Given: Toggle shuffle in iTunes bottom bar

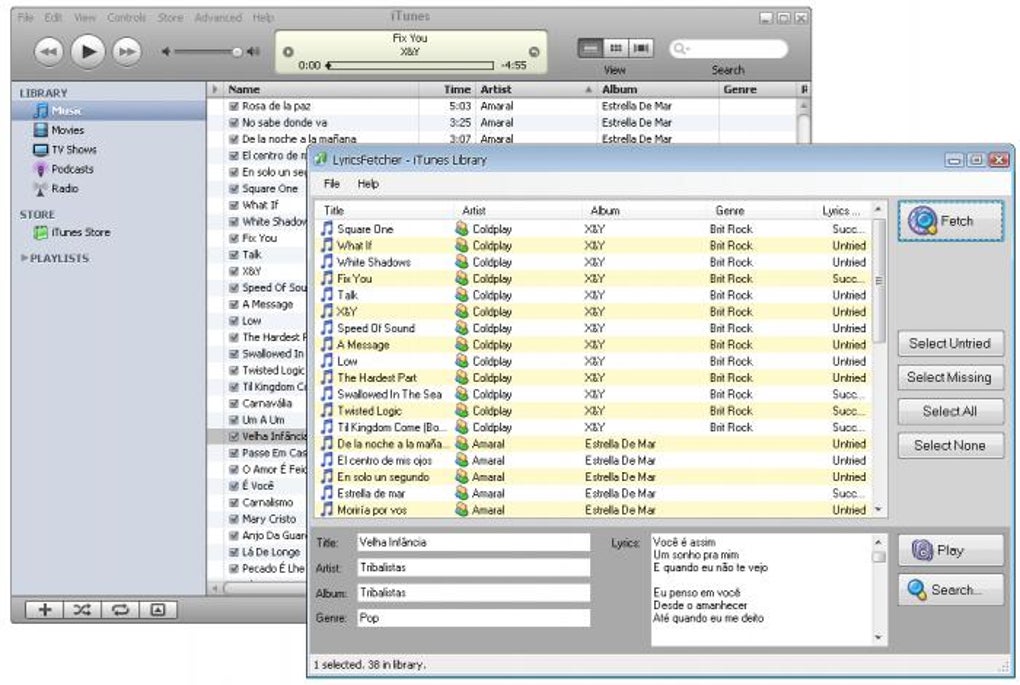Looking at the screenshot, I should point(82,610).
